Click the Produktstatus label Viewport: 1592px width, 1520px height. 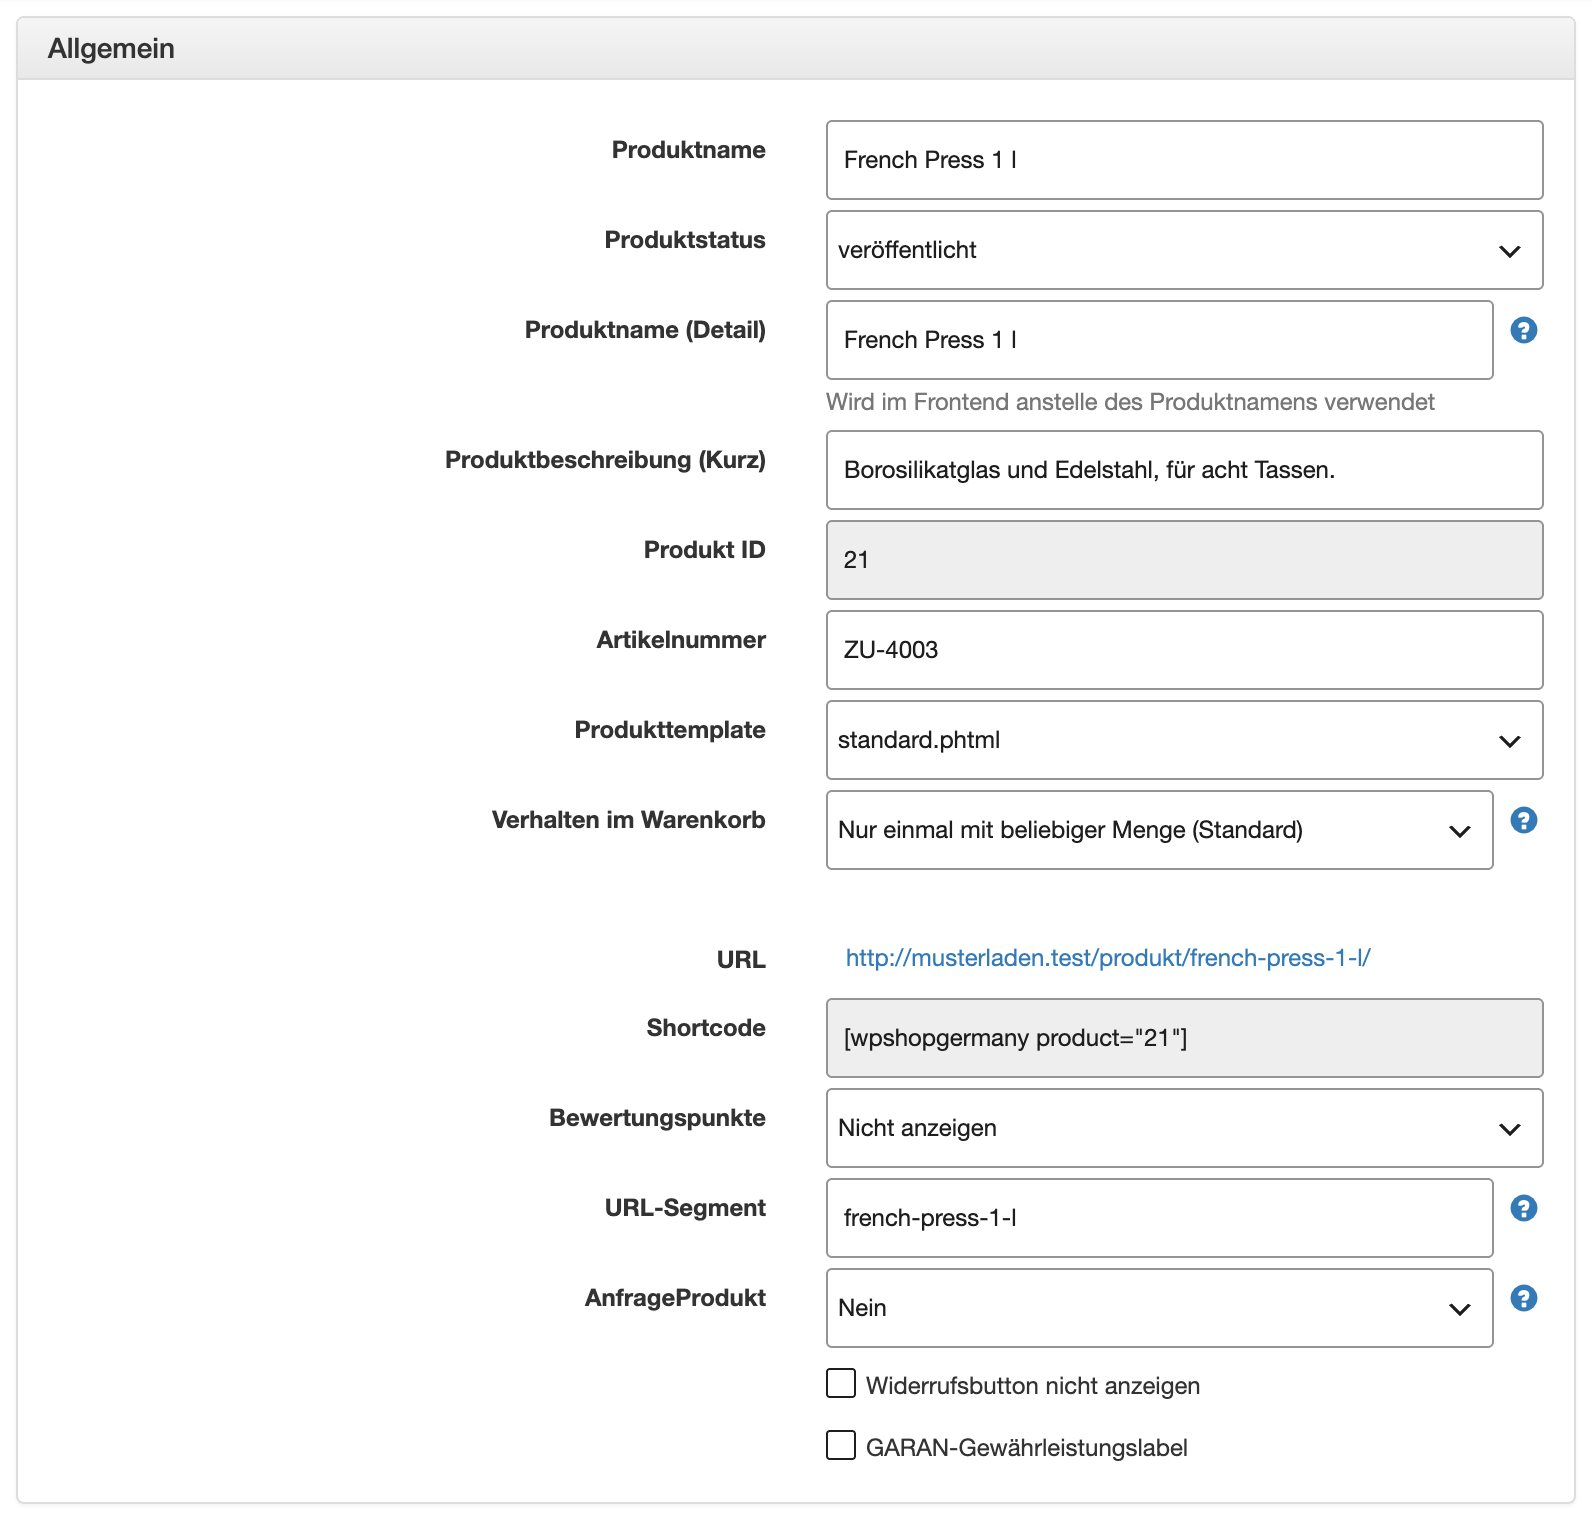click(x=685, y=240)
